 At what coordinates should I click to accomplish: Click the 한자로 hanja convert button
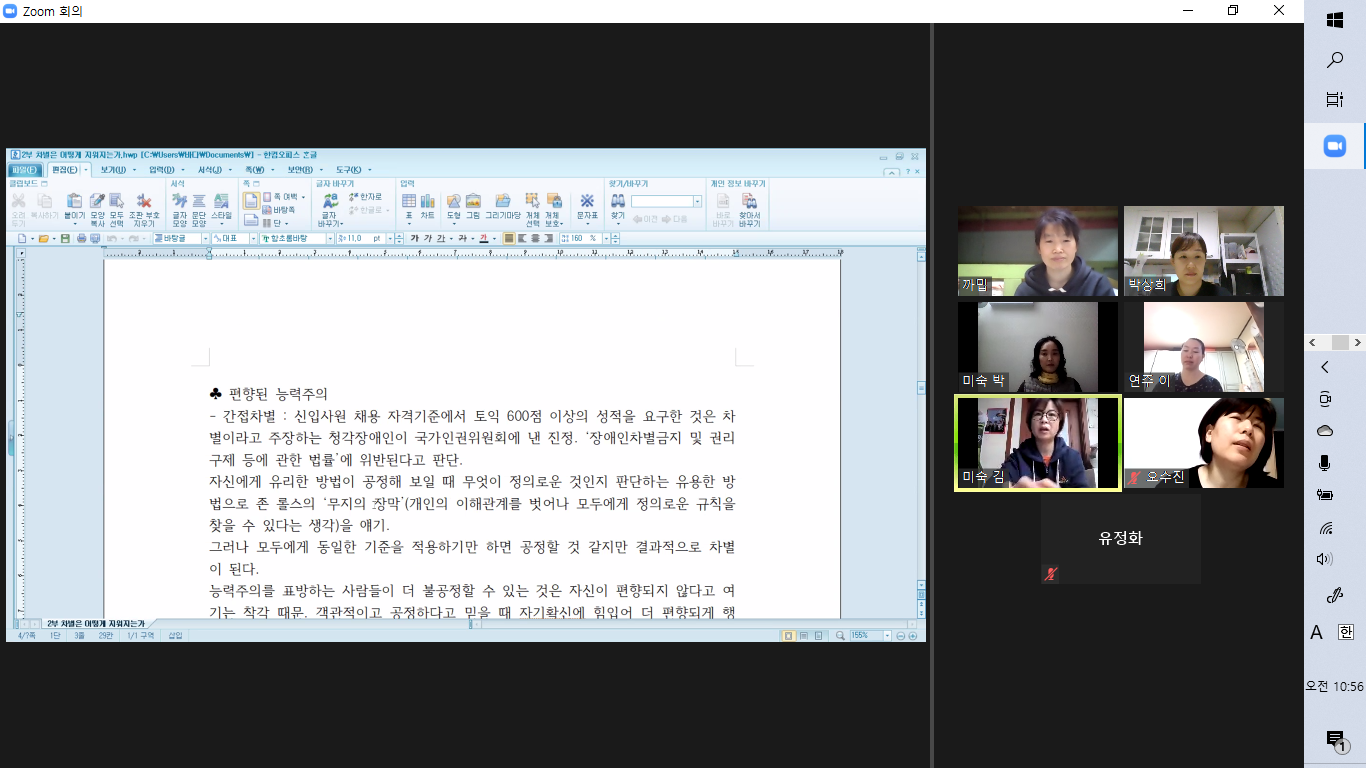pyautogui.click(x=365, y=197)
